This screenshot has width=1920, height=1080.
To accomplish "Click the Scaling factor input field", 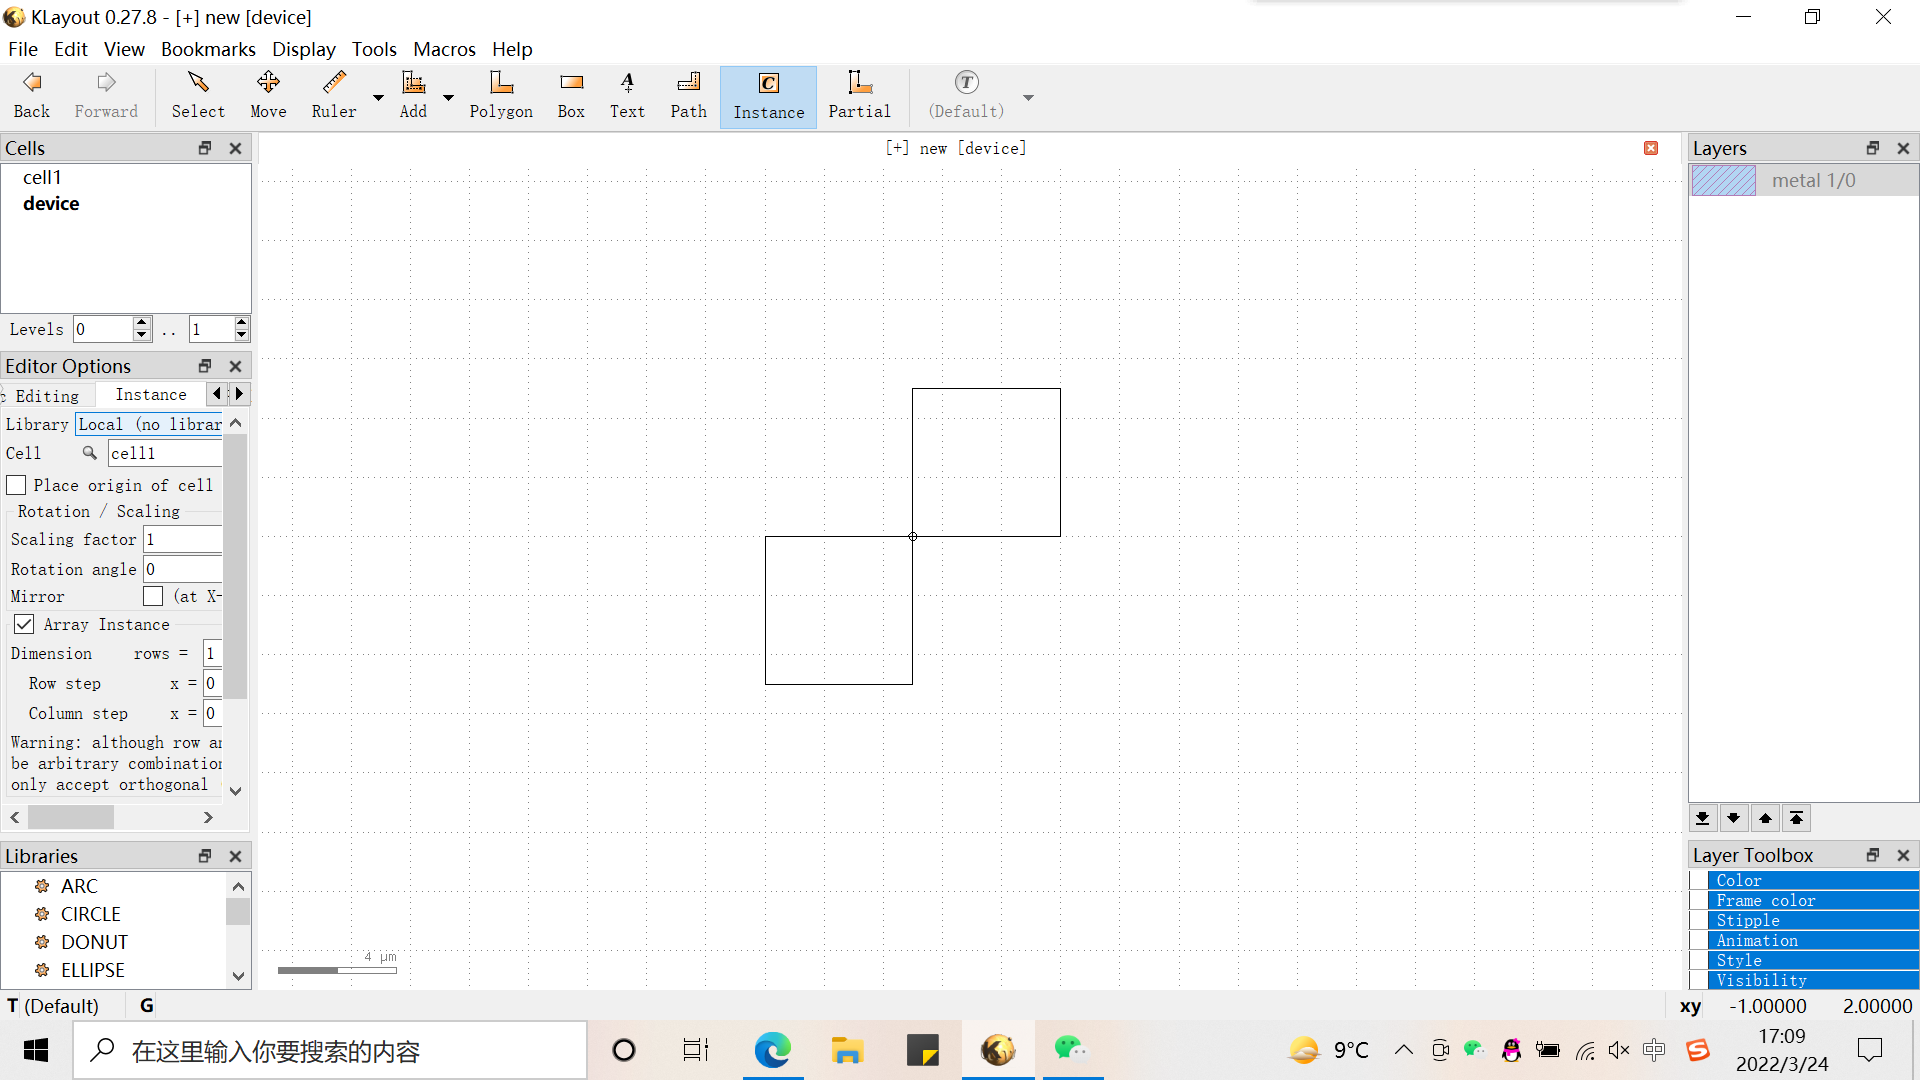I will coord(183,539).
